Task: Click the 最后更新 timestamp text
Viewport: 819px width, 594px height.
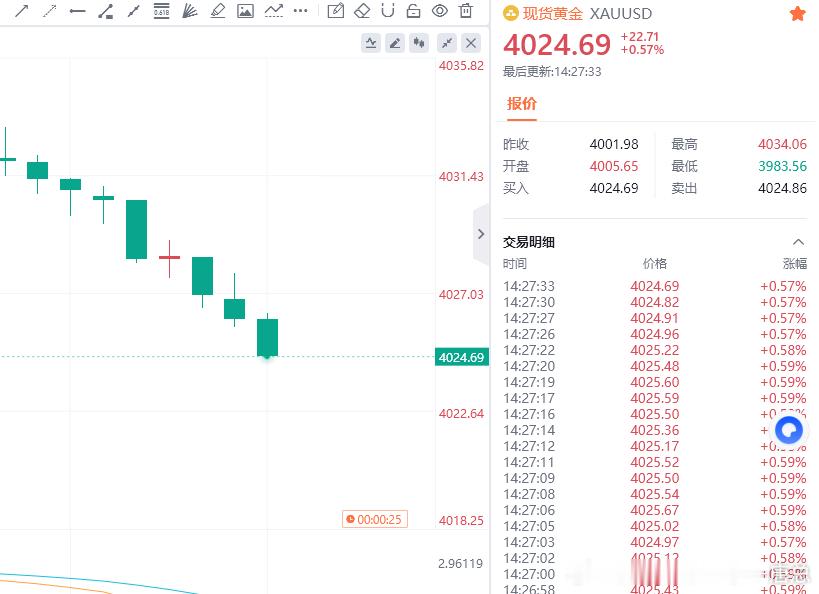Action: point(552,72)
